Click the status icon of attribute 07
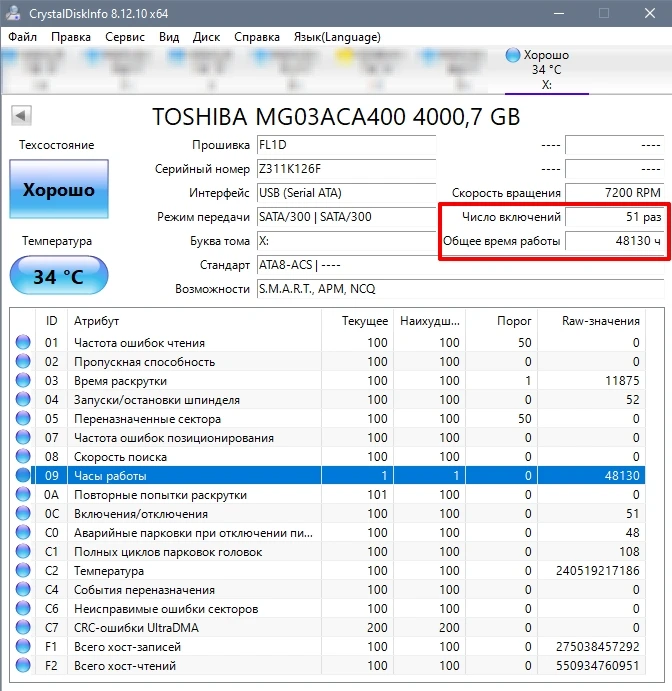 [x=23, y=437]
